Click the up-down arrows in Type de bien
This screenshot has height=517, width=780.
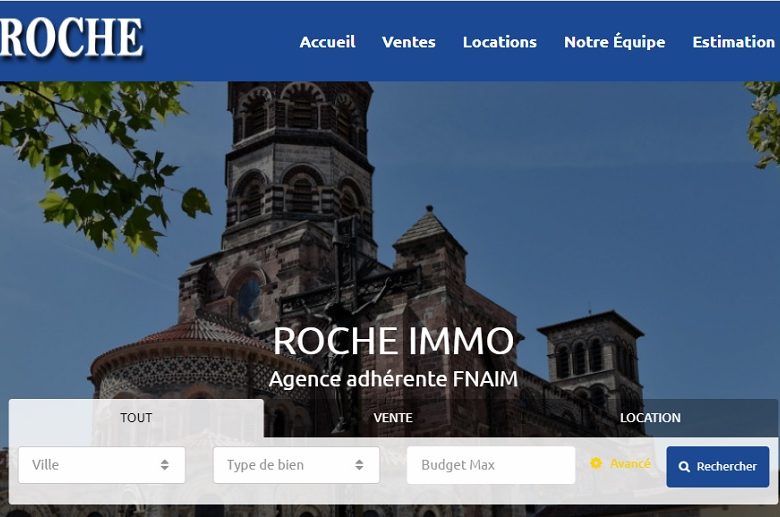point(359,465)
